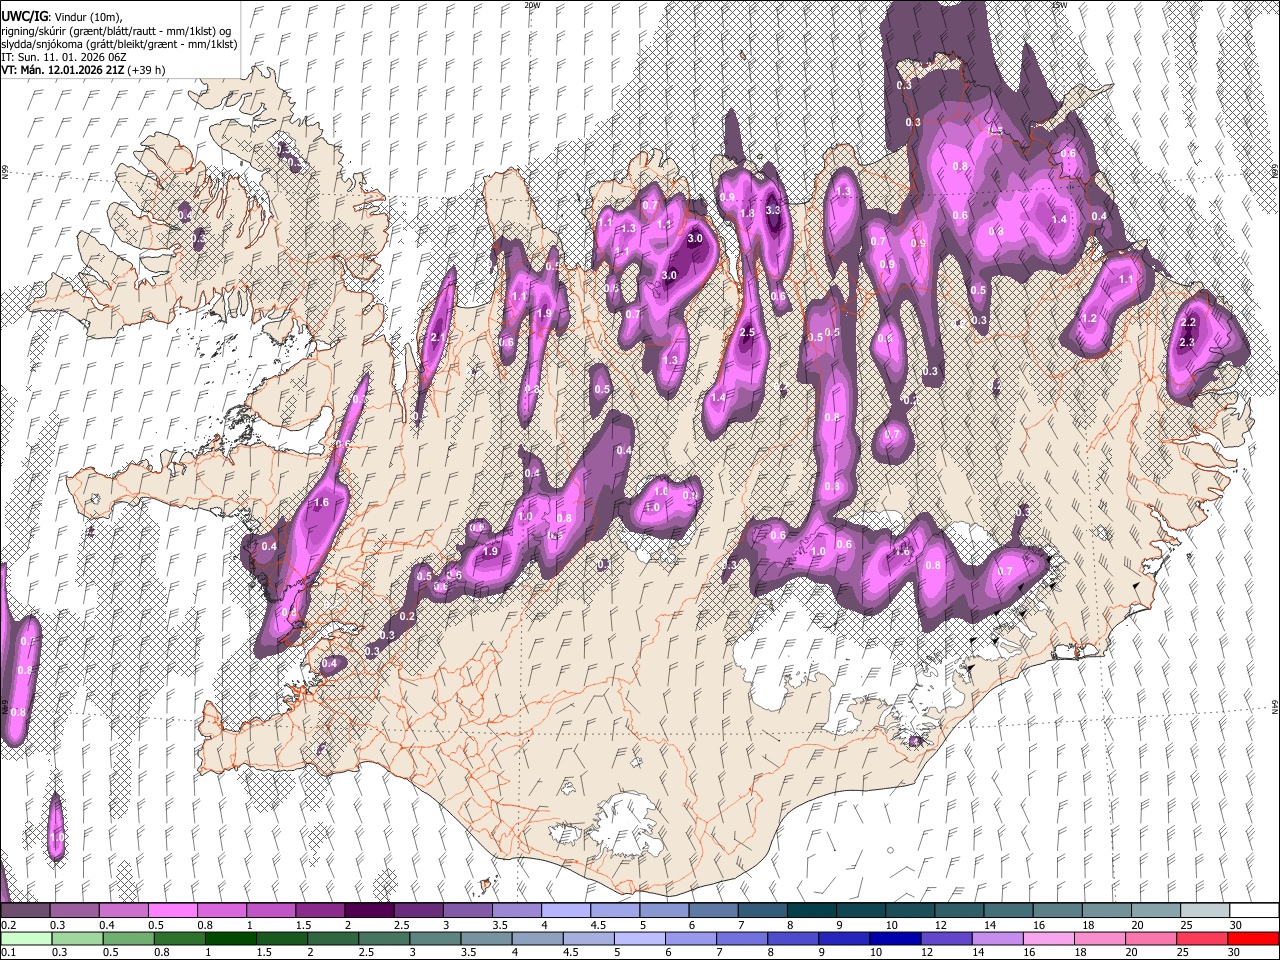Click the '0.1' label under the lower legend
Screen dimensions: 1280x960
8,953
